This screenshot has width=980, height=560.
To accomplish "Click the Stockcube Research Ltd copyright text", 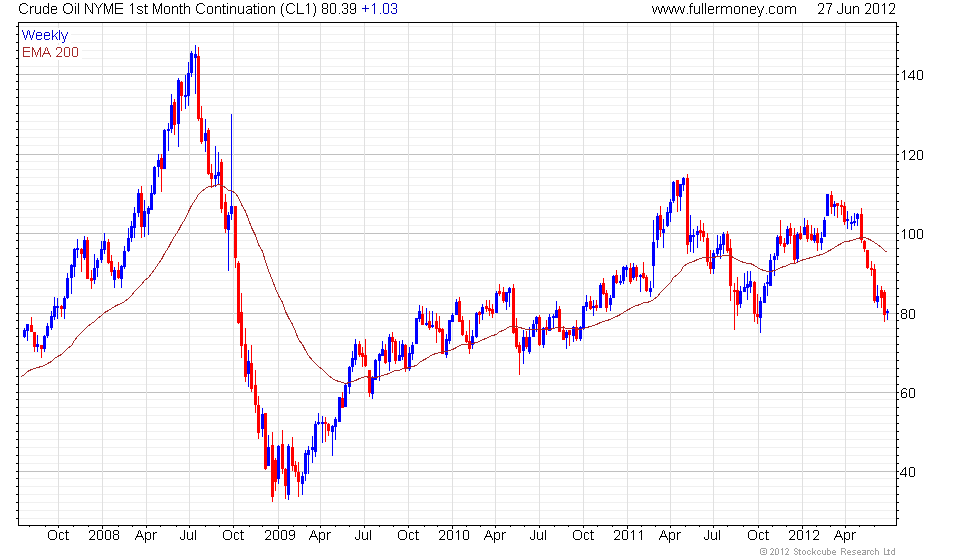I will pos(828,552).
